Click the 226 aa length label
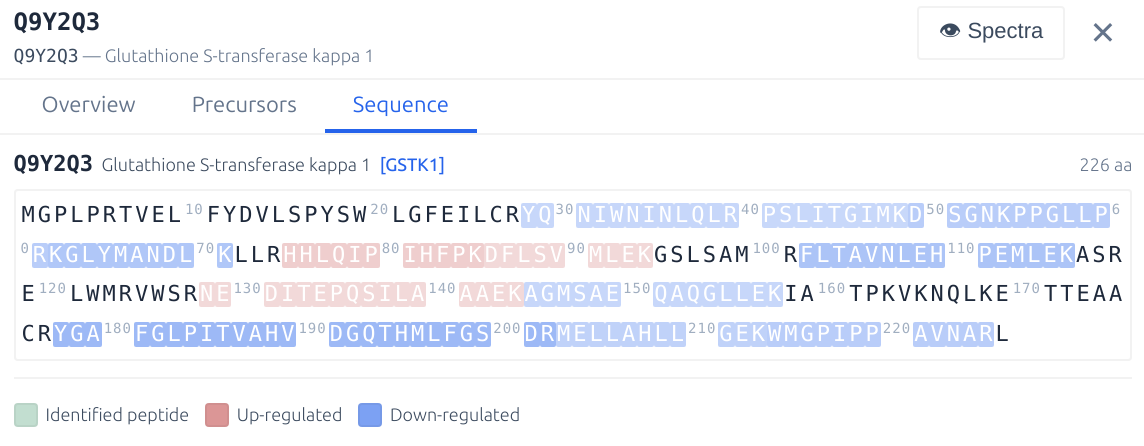Image resolution: width=1144 pixels, height=446 pixels. click(1104, 164)
